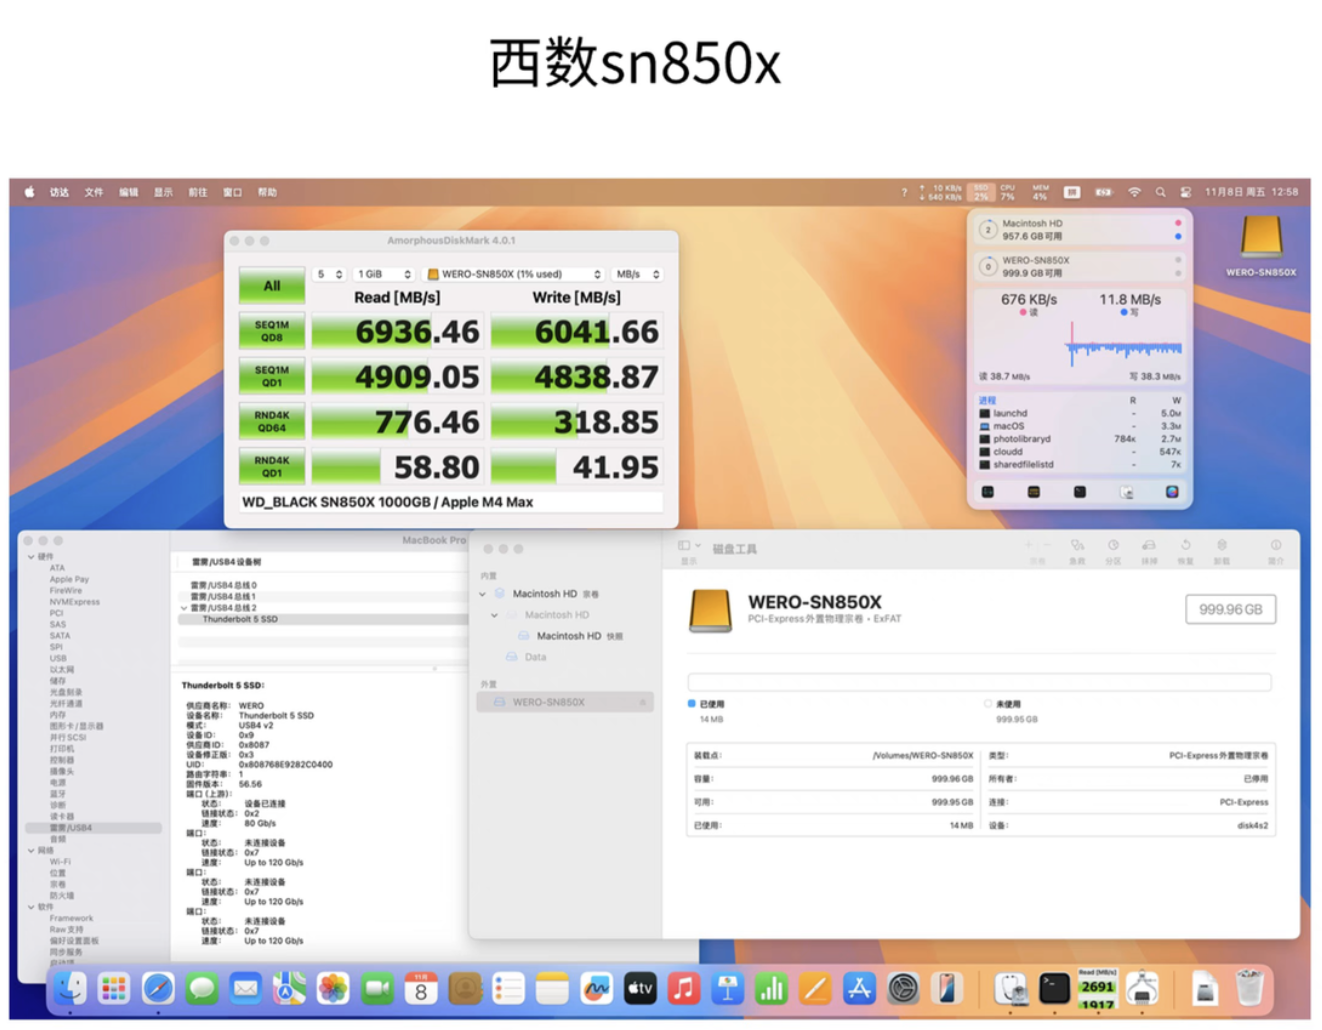Collapse the 硬件 section in System Information
The width and height of the screenshot is (1322, 1030).
pyautogui.click(x=31, y=557)
